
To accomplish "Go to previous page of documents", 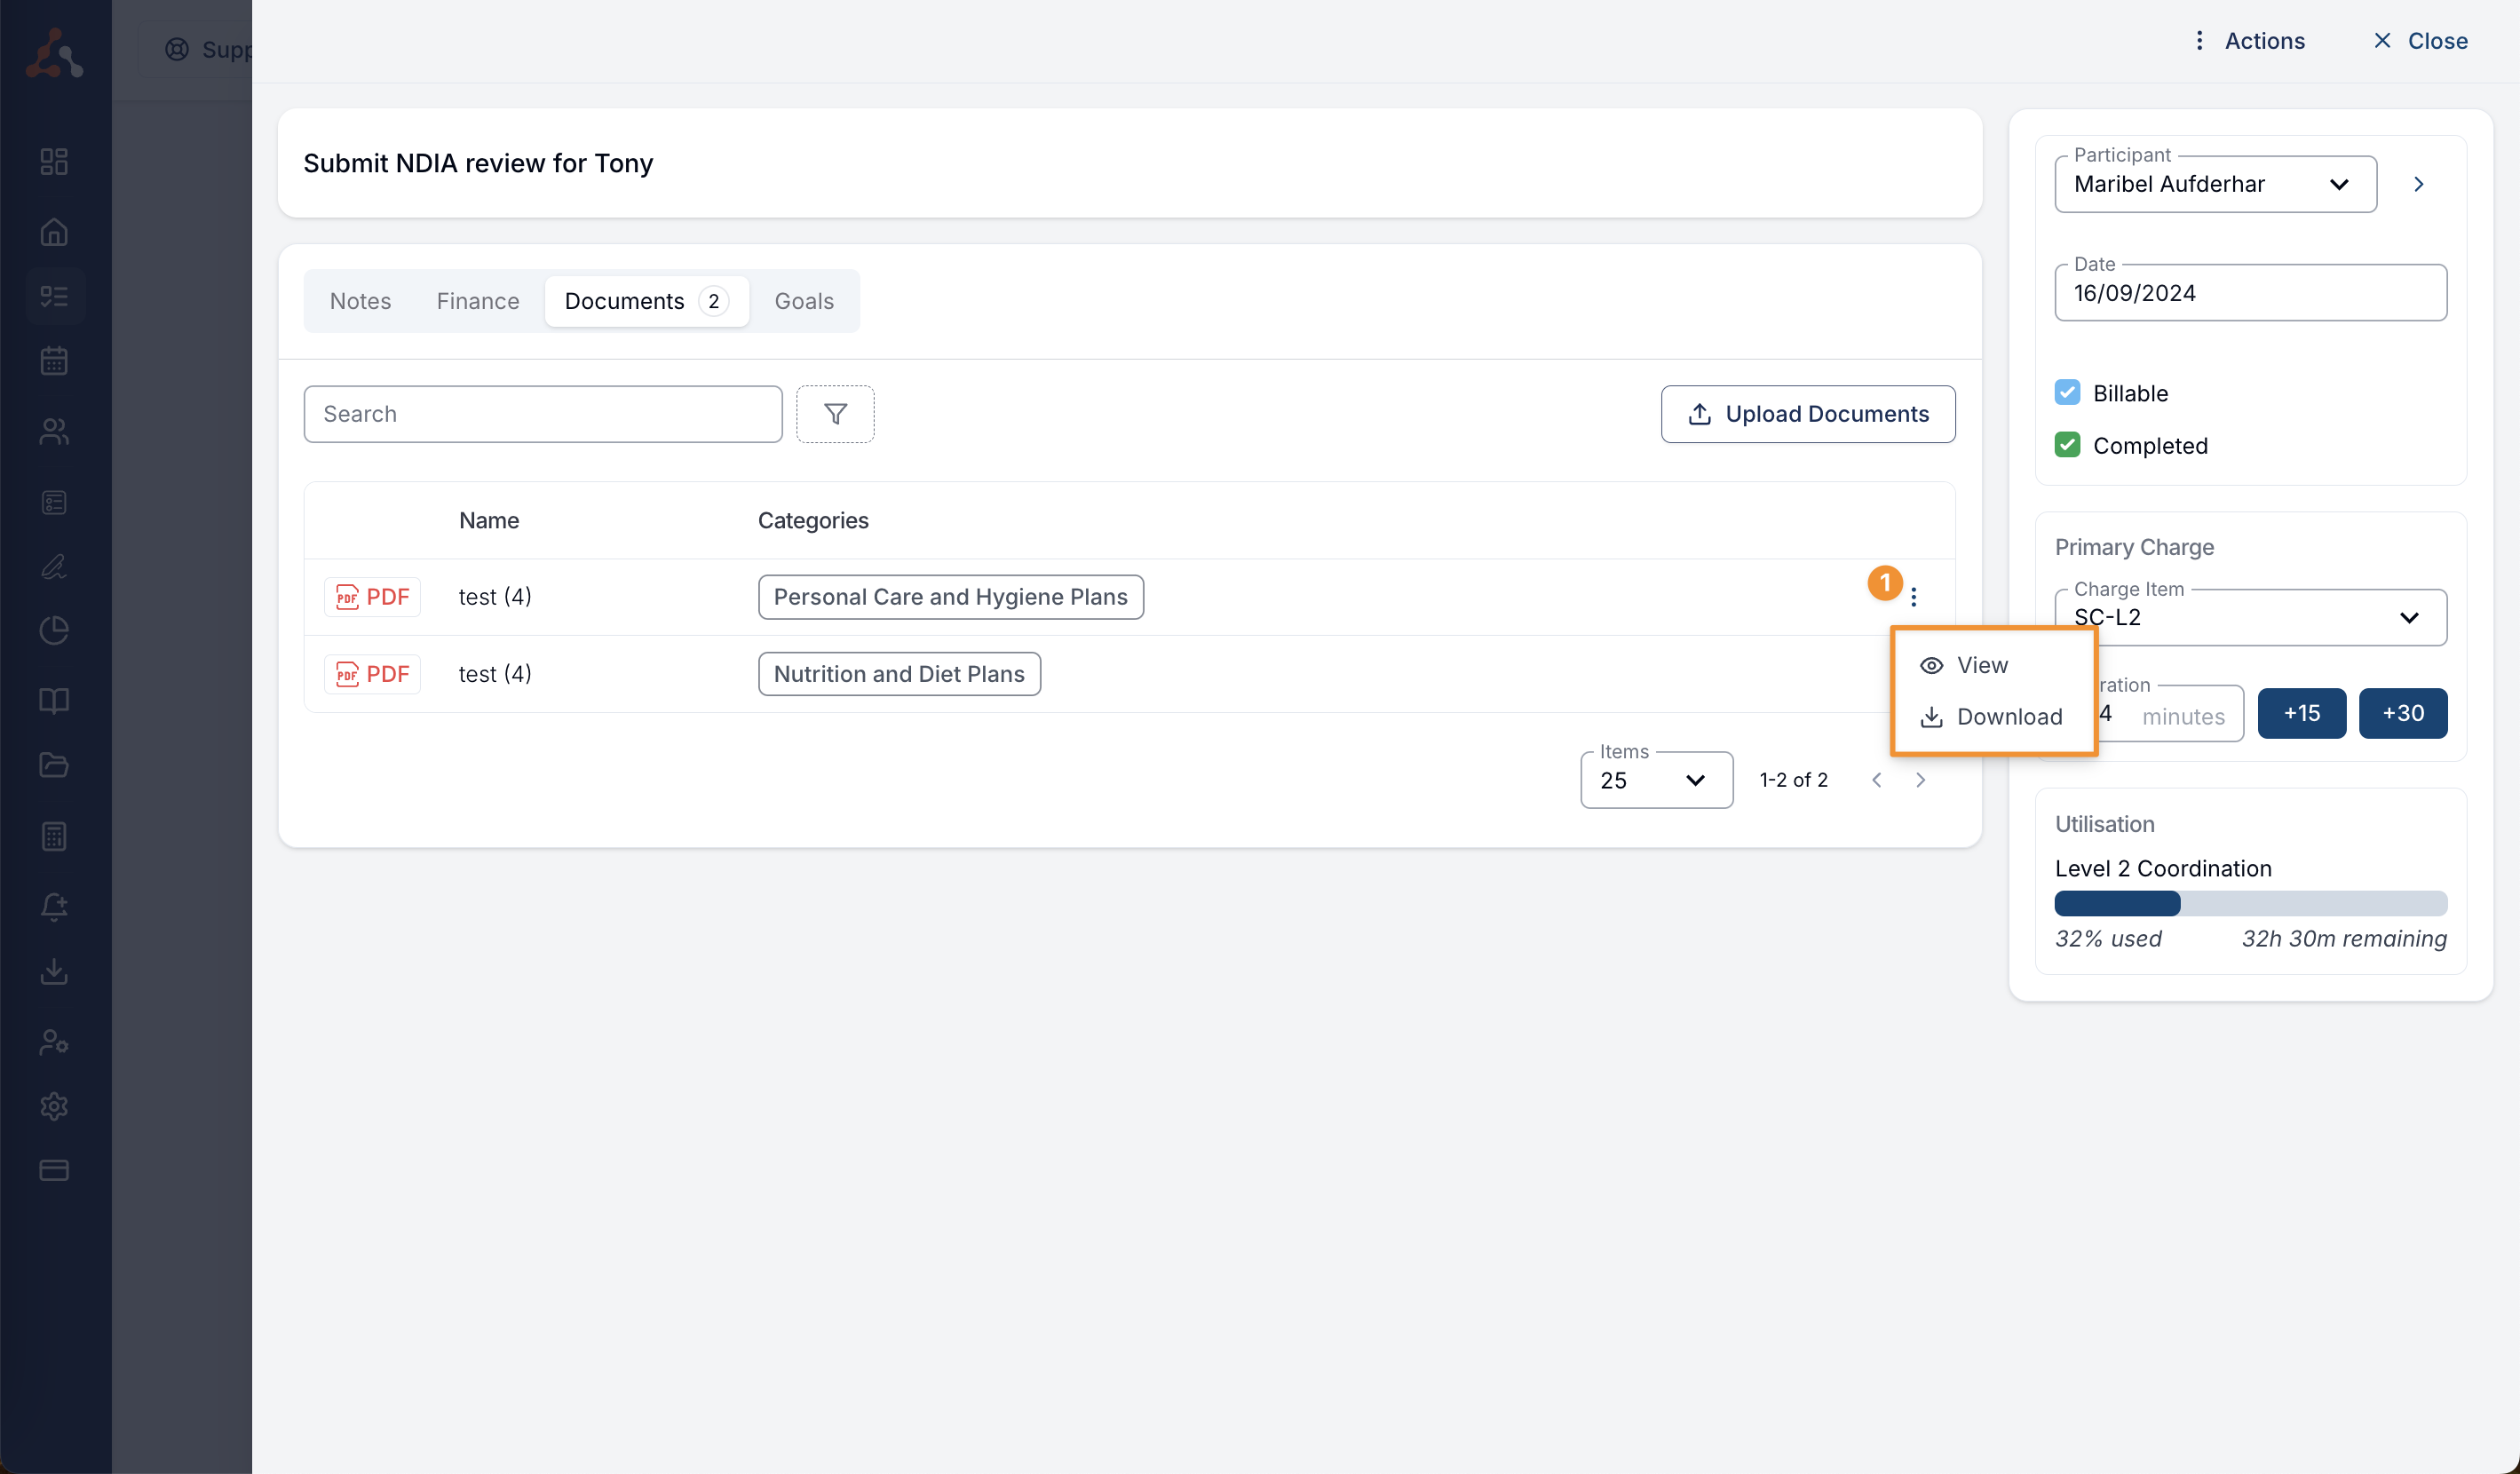I will pos(1876,780).
